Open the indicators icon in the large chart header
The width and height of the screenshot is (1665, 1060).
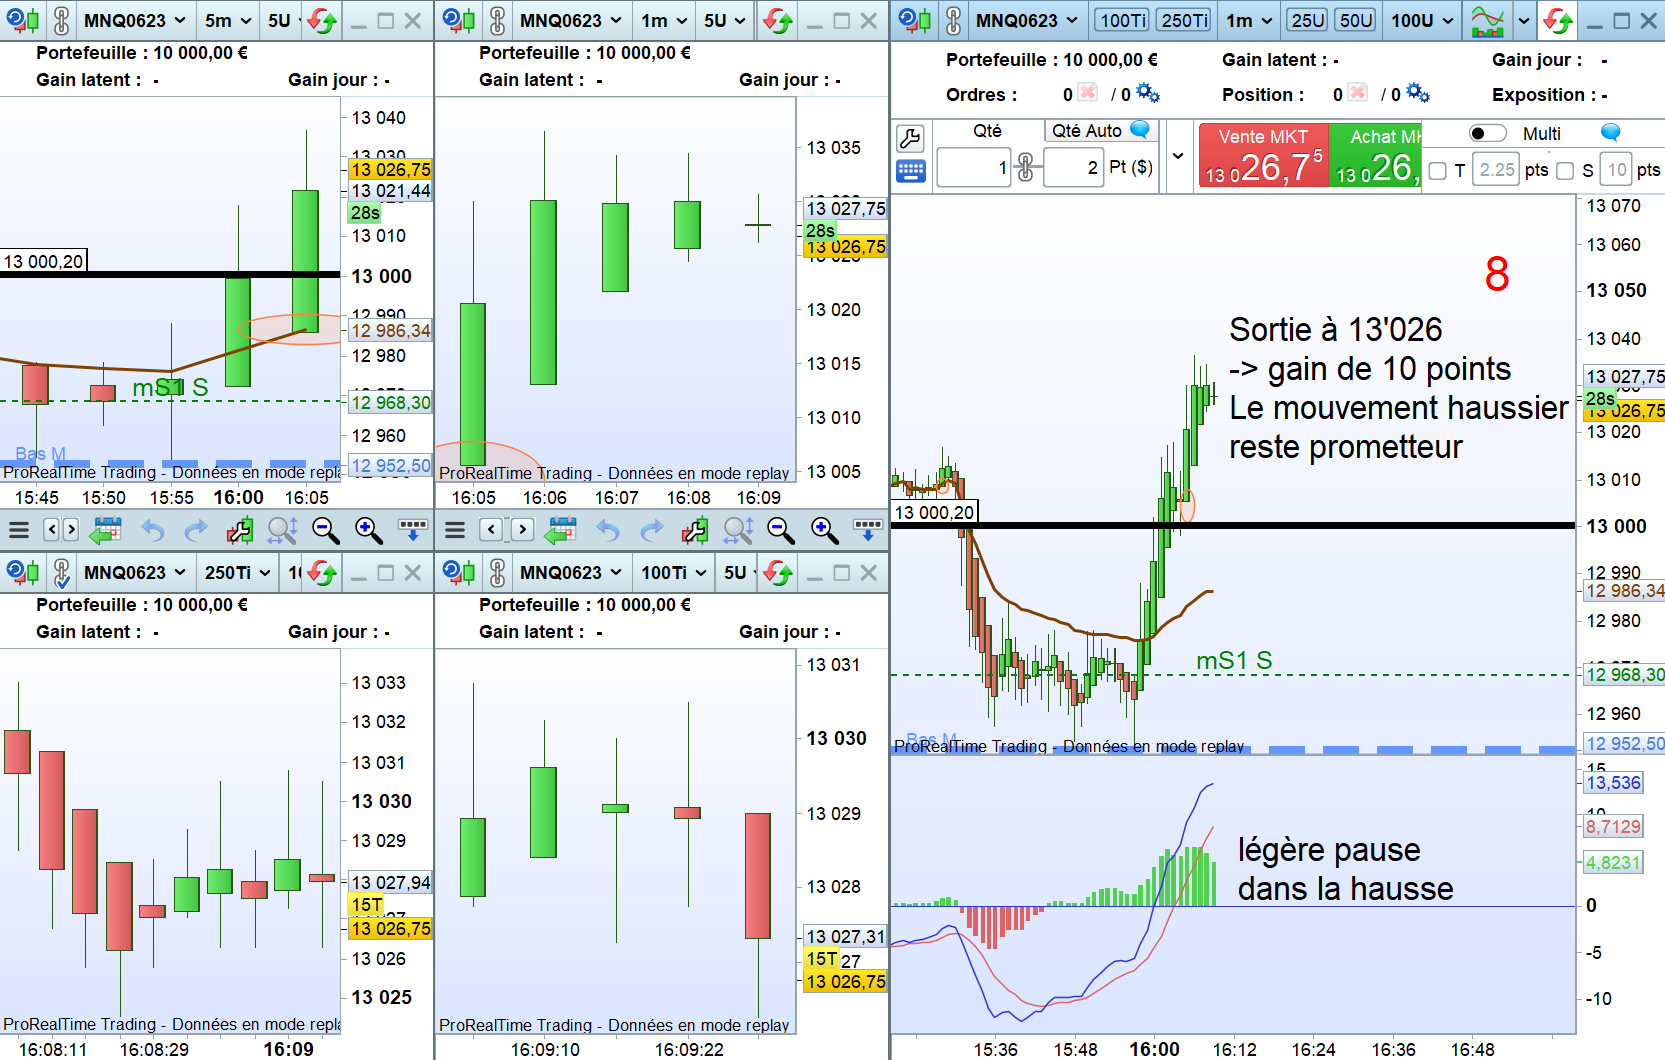1488,20
